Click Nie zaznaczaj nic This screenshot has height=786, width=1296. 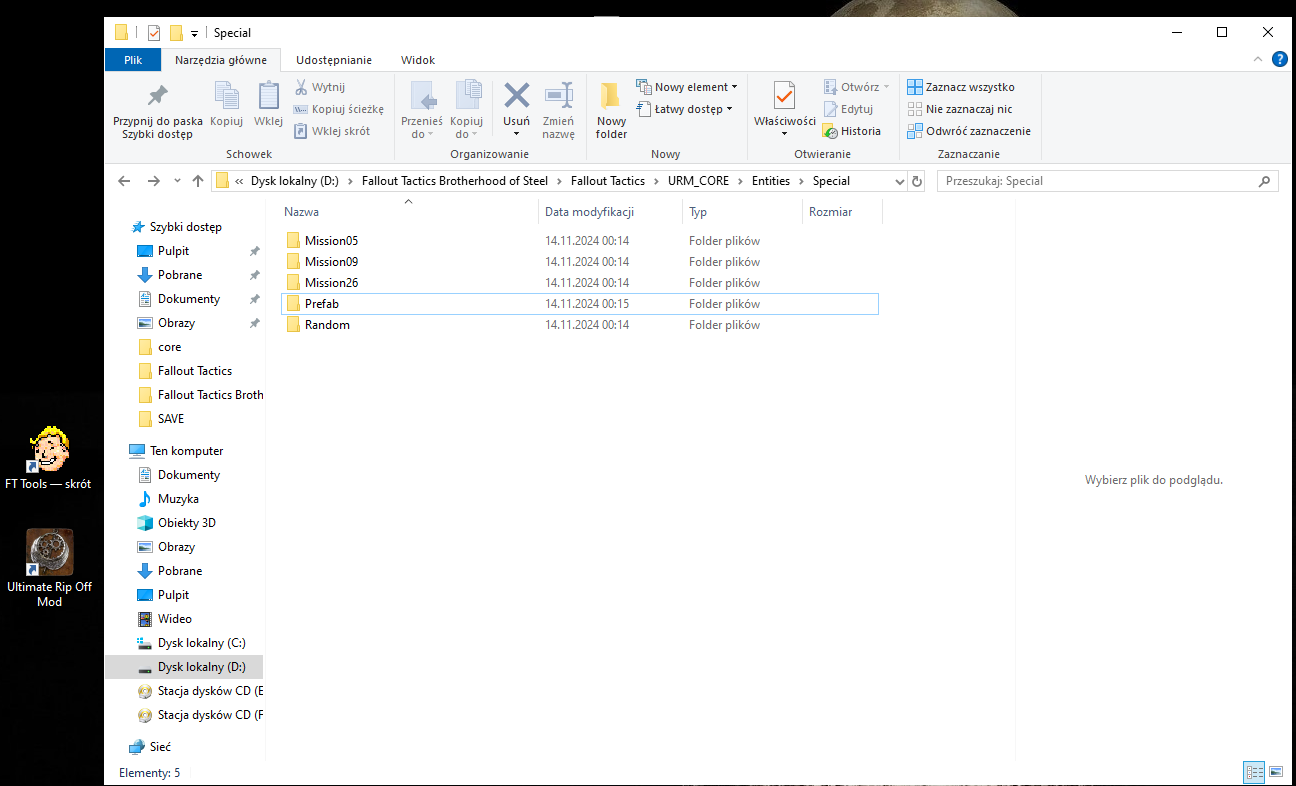[960, 109]
